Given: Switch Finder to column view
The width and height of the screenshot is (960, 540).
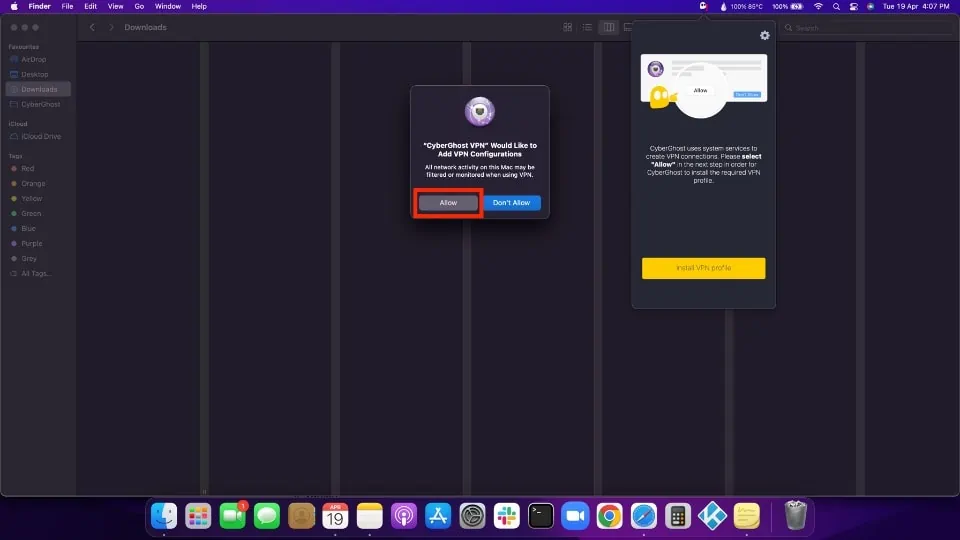Looking at the screenshot, I should [609, 28].
